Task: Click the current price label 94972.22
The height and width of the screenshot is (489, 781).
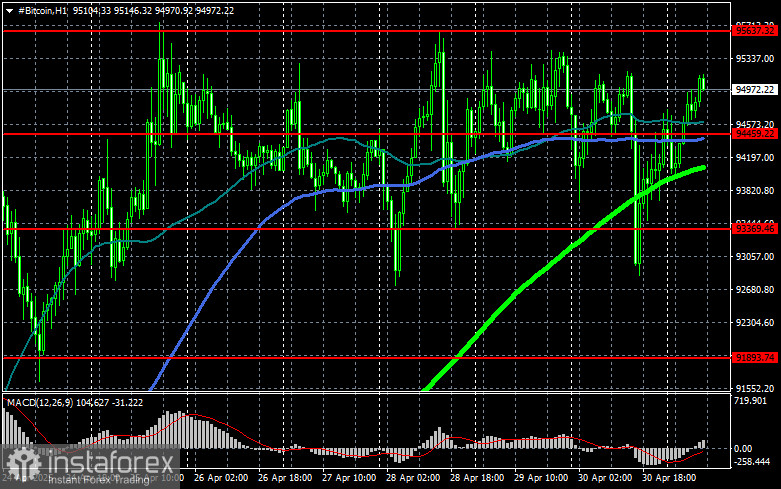Action: pos(755,90)
